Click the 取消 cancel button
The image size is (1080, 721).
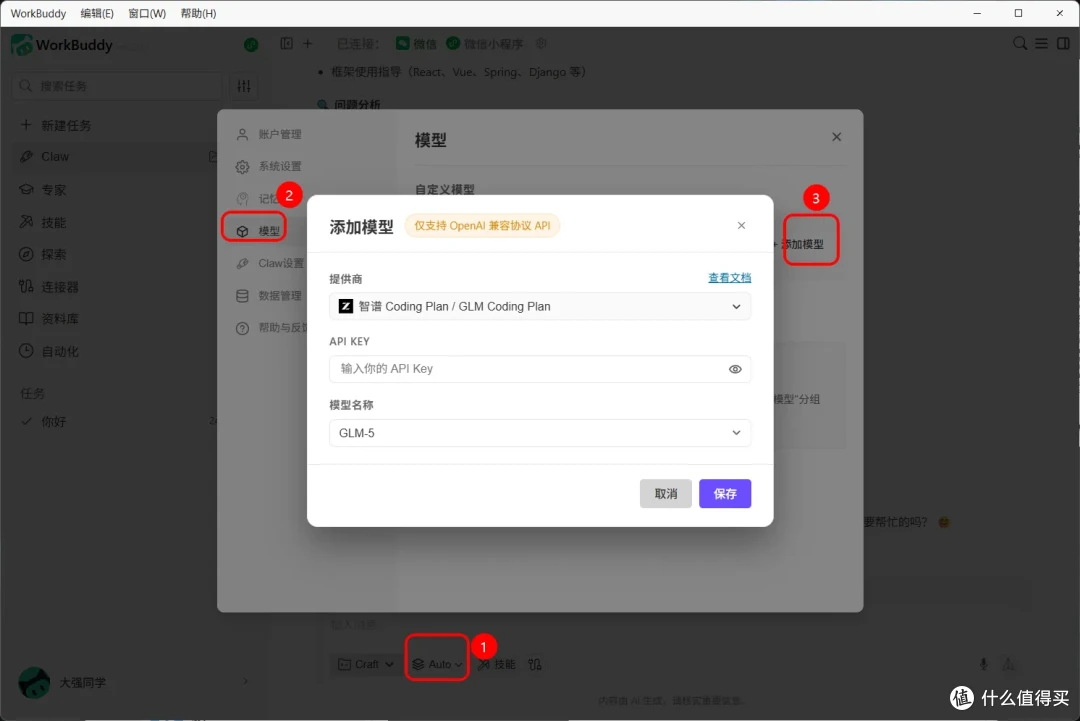point(665,494)
